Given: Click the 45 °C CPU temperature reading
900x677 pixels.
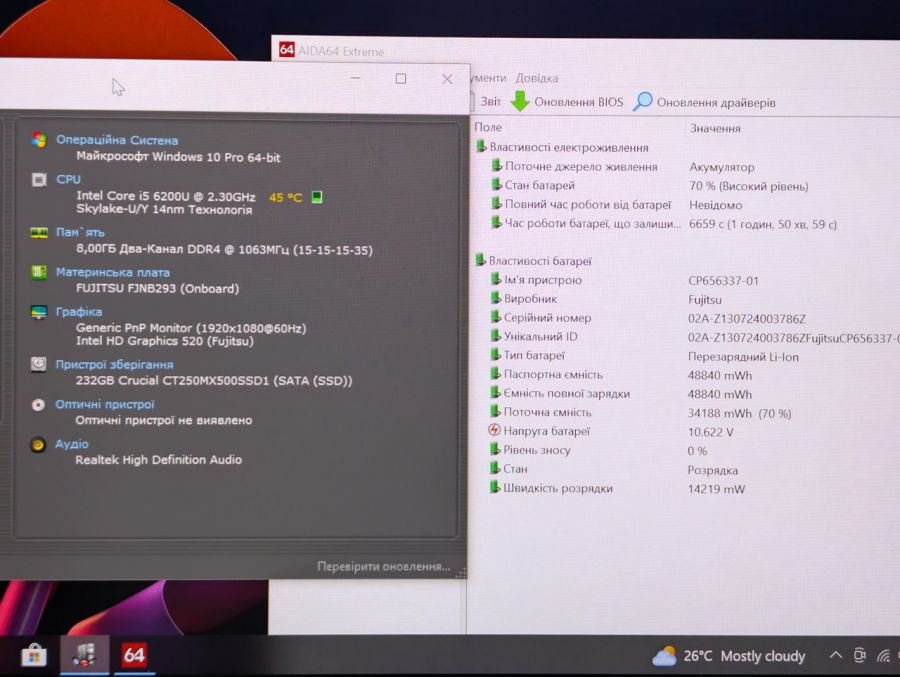Looking at the screenshot, I should (285, 198).
